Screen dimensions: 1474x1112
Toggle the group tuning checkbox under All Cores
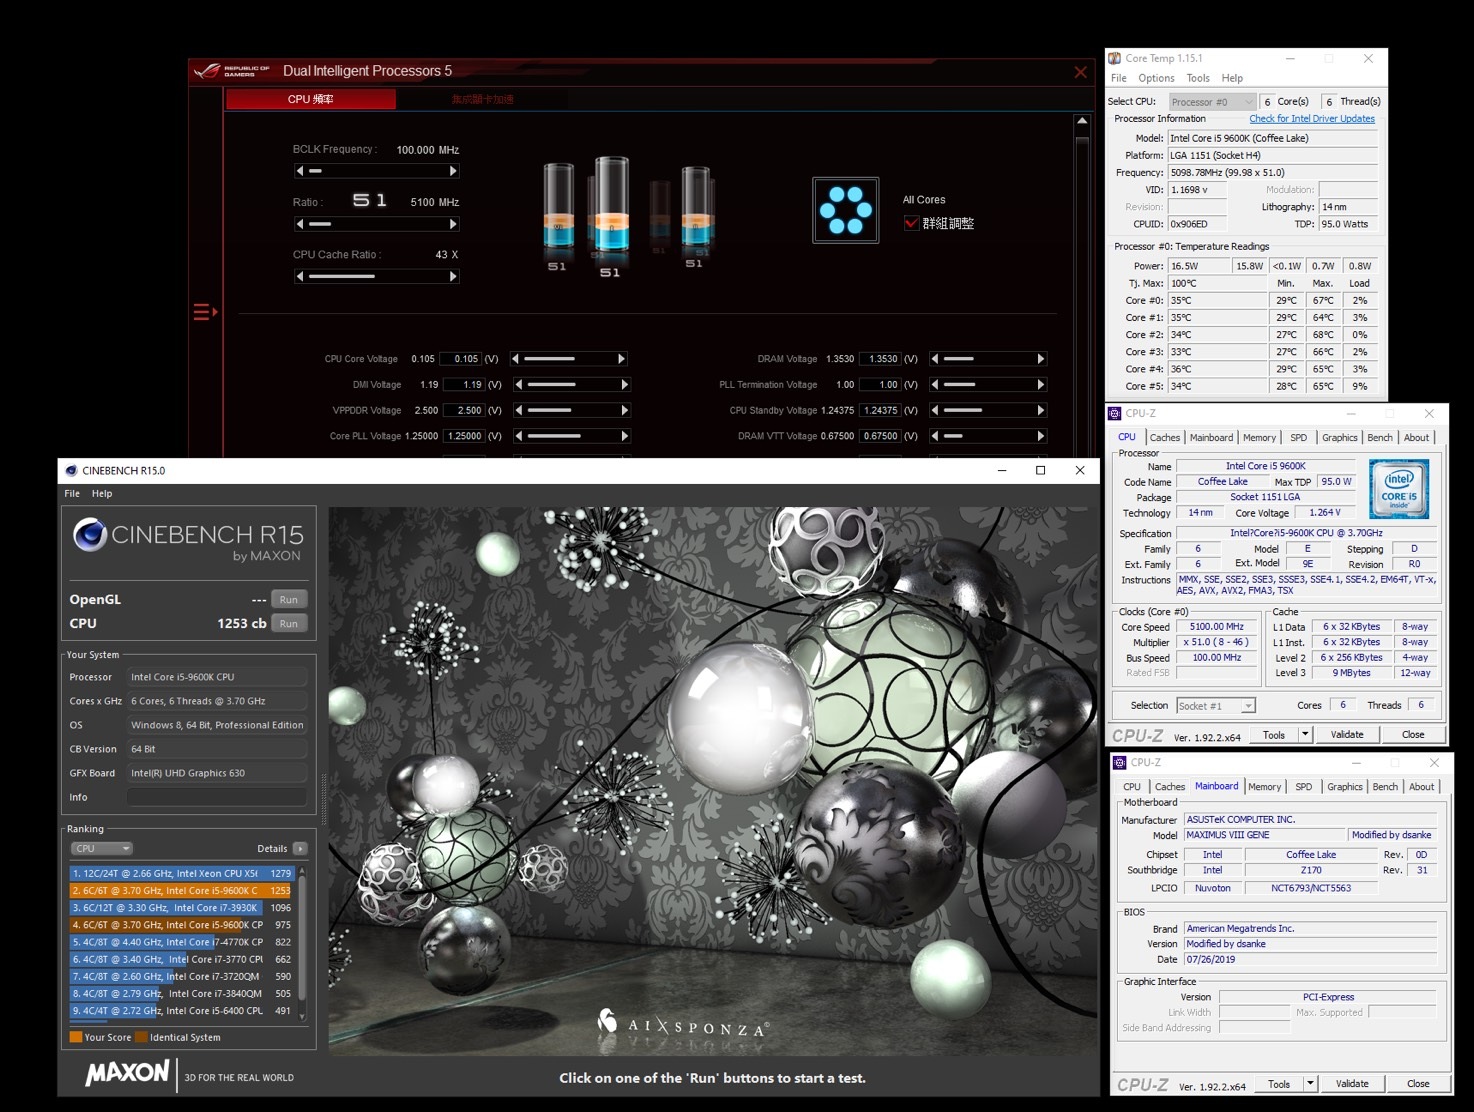click(911, 223)
